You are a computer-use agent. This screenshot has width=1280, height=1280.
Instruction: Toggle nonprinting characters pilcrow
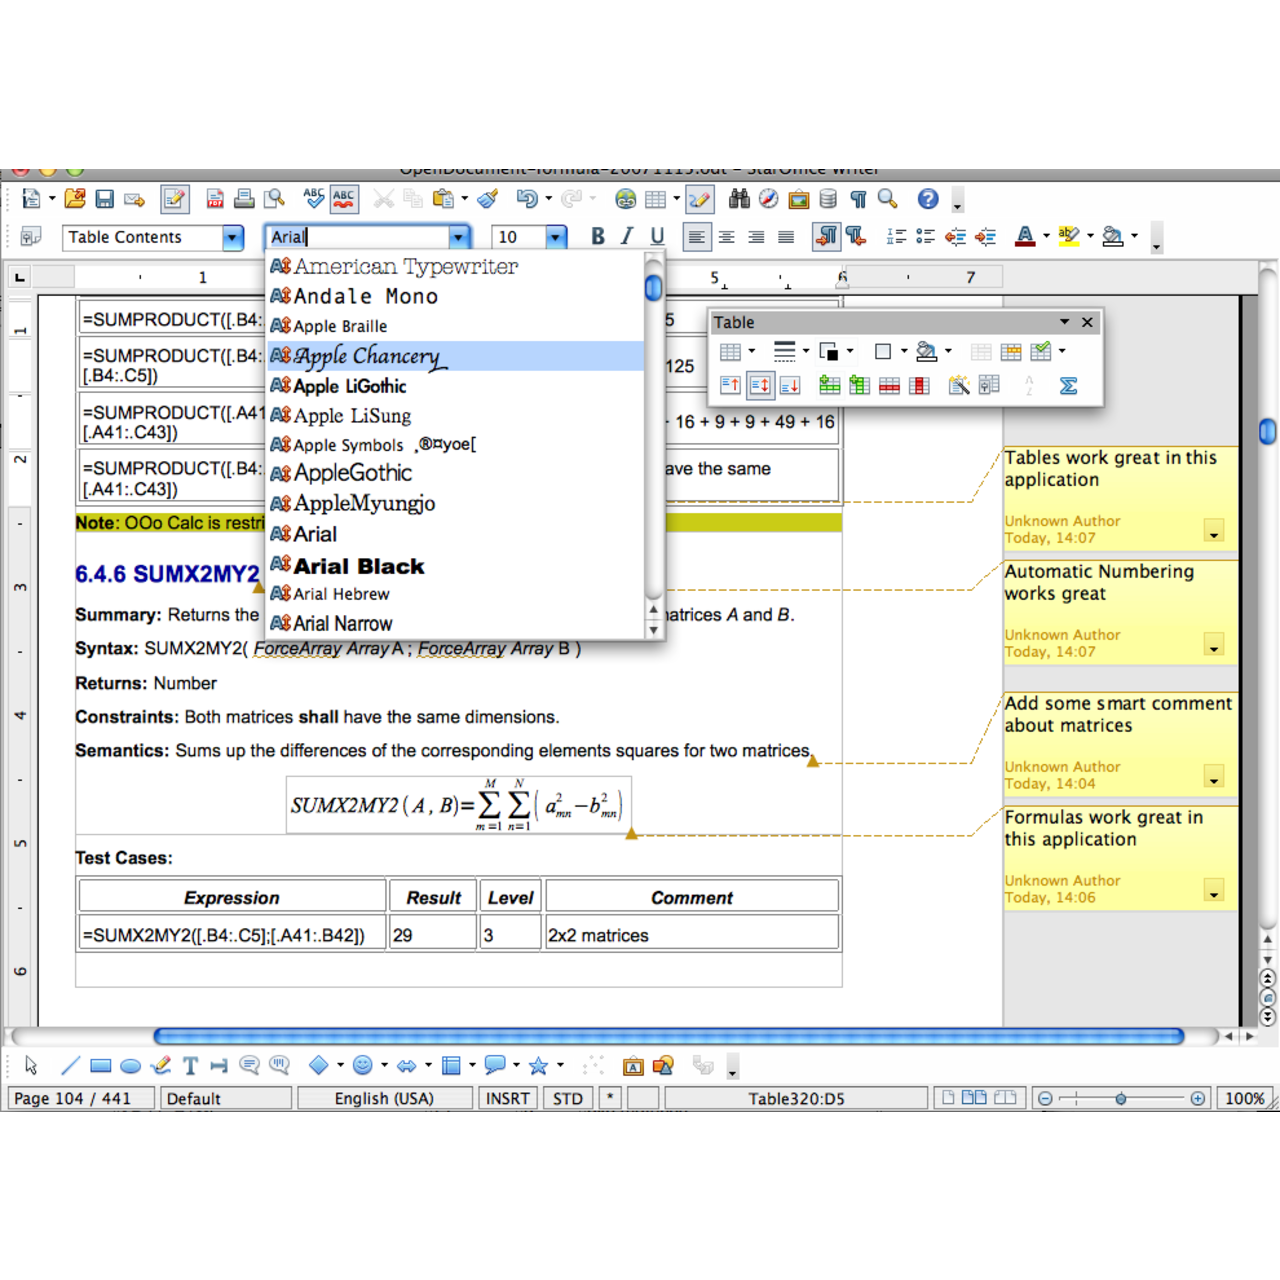click(858, 199)
